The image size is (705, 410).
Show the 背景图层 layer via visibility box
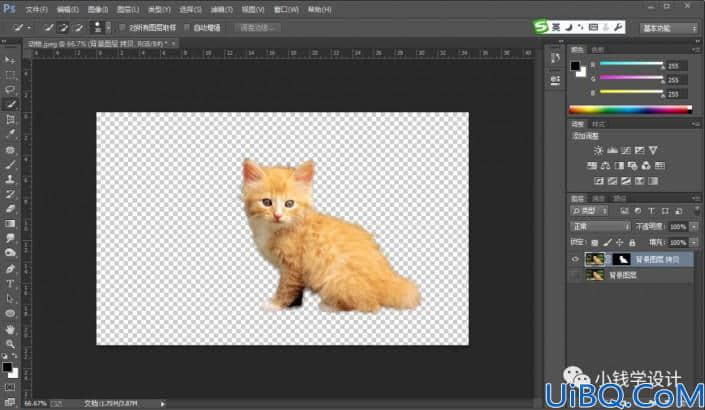575,275
